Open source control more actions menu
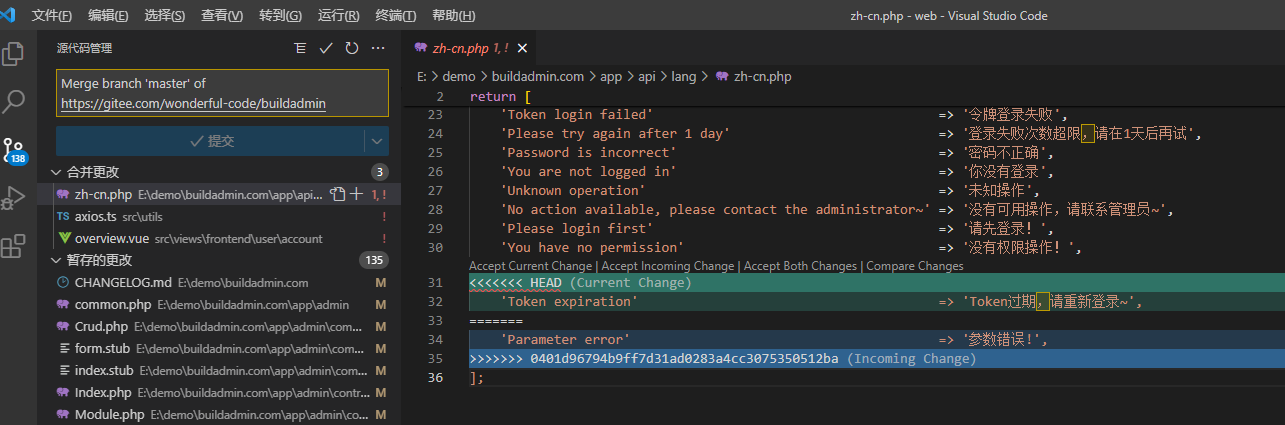The image size is (1285, 425). point(378,48)
